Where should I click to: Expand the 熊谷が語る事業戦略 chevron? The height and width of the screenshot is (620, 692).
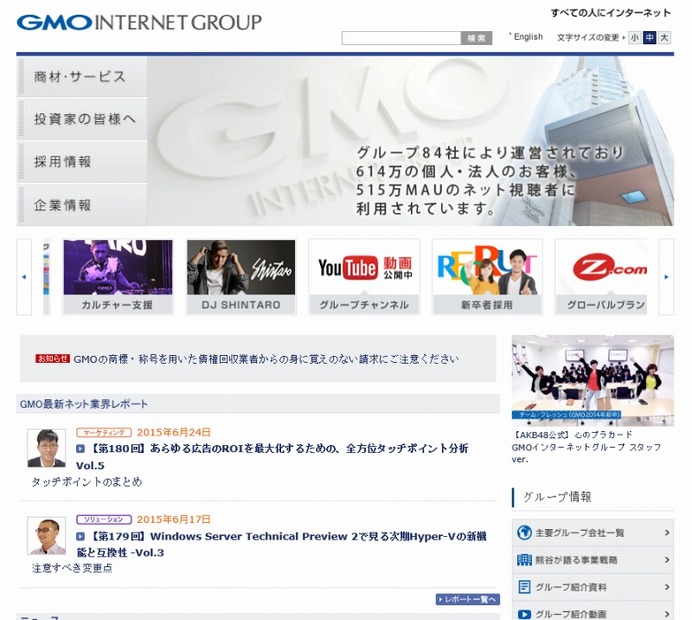pyautogui.click(x=667, y=560)
